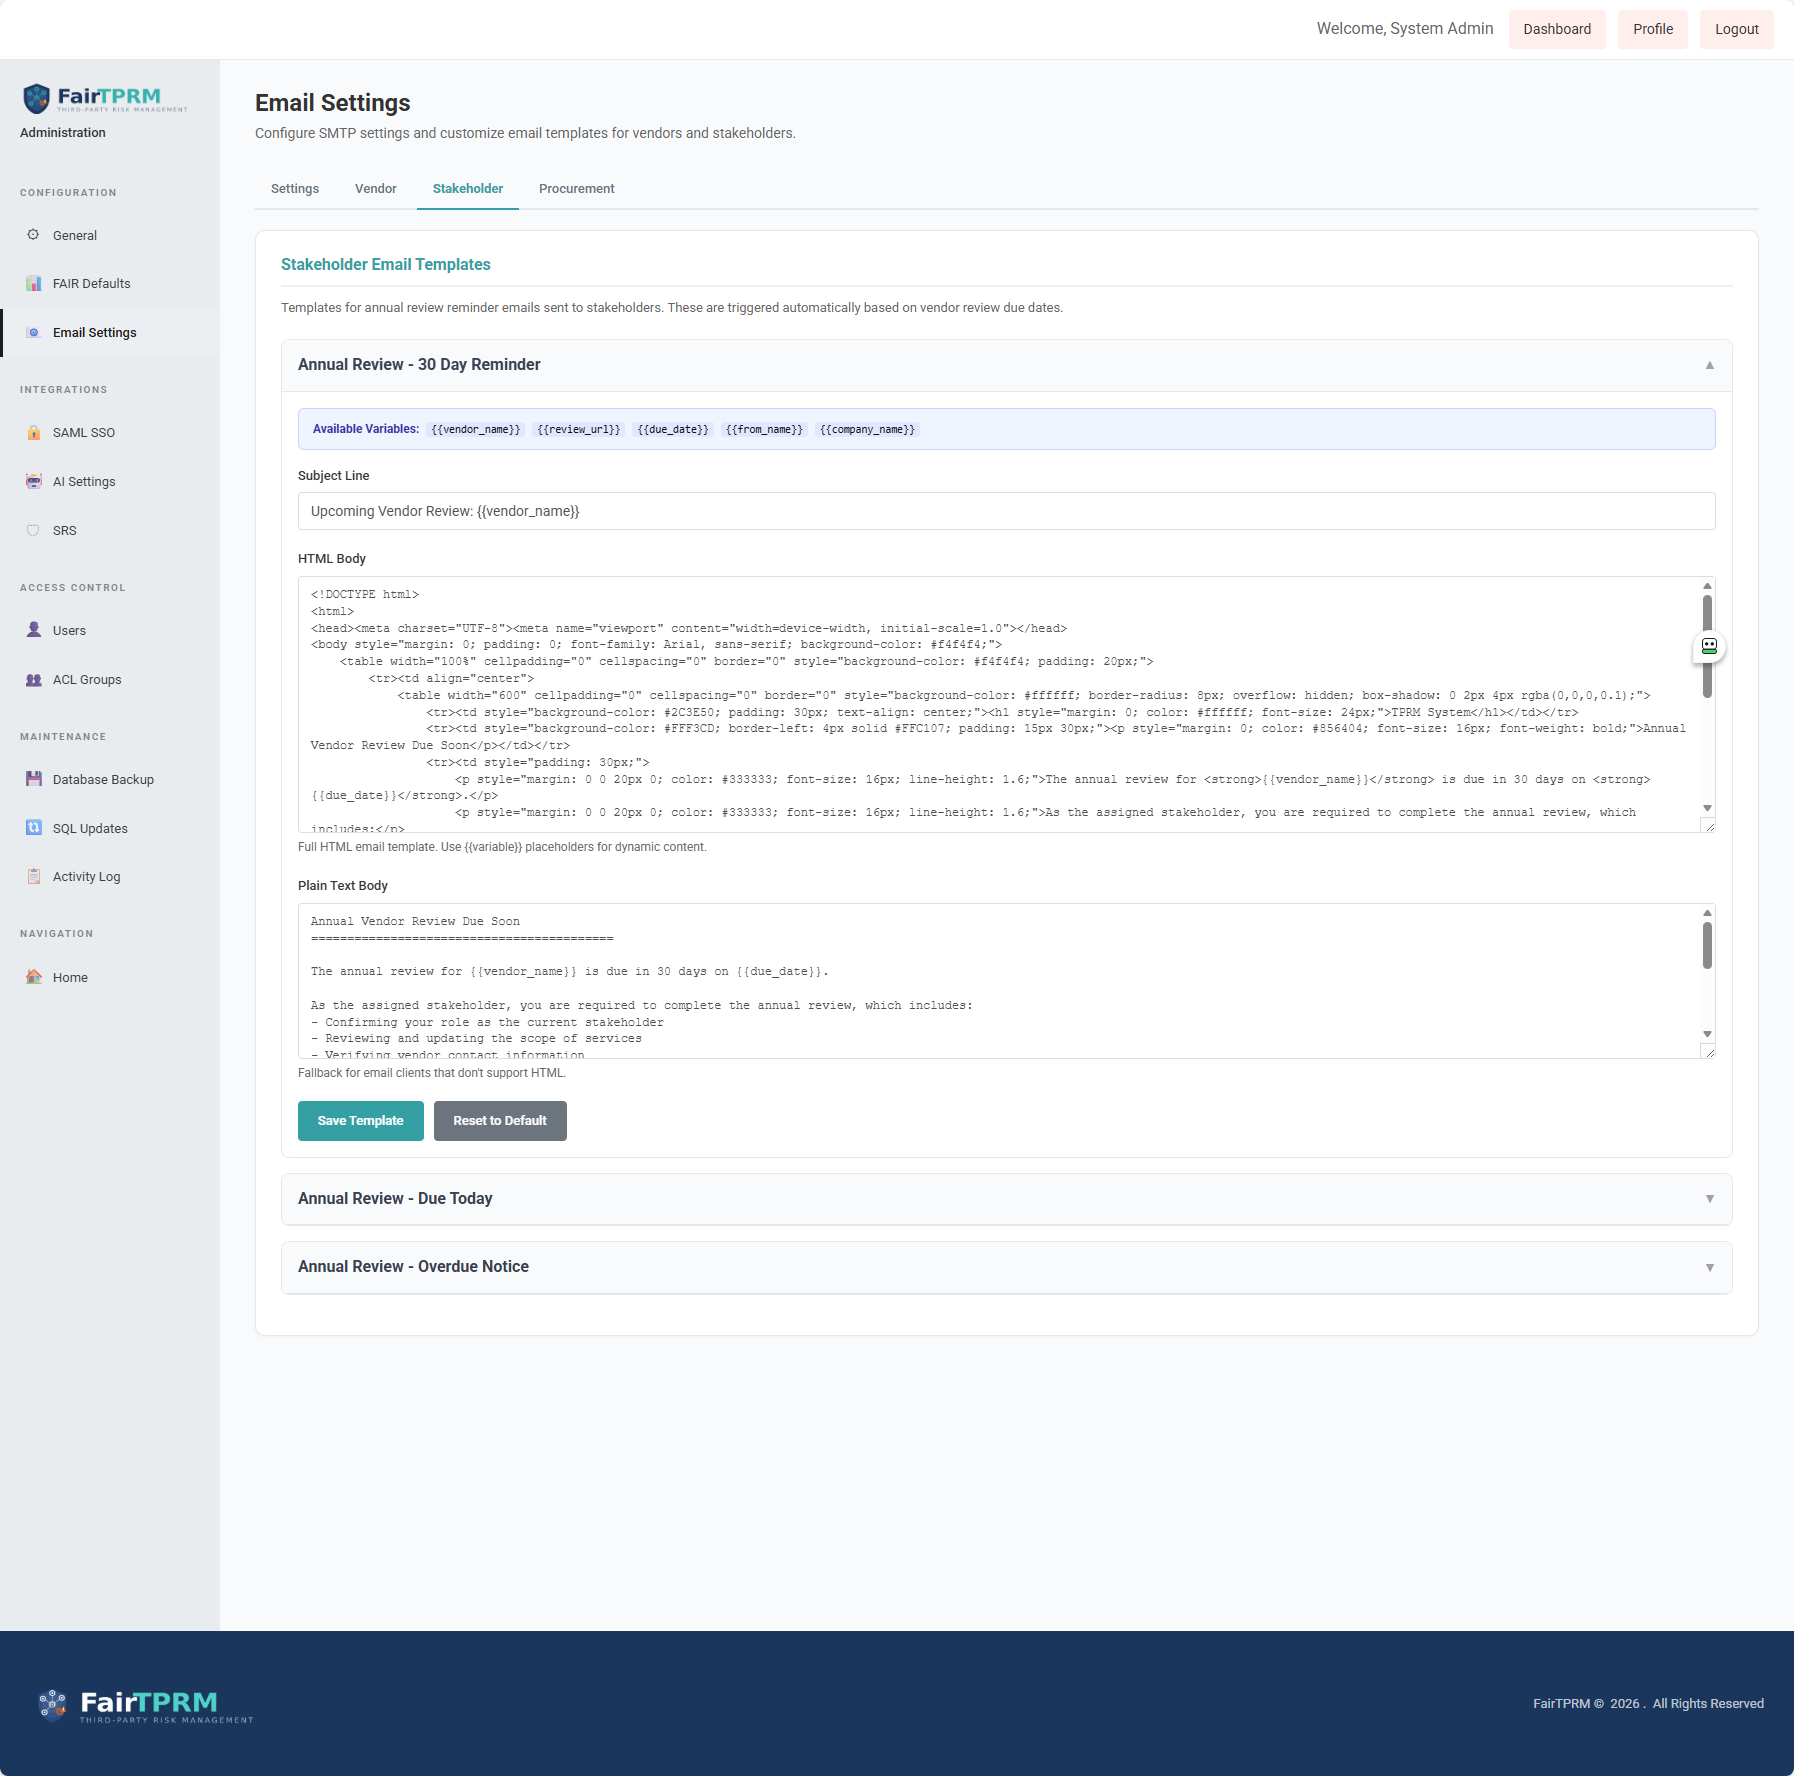This screenshot has width=1794, height=1776.
Task: Open the Procurement tab
Action: point(576,189)
